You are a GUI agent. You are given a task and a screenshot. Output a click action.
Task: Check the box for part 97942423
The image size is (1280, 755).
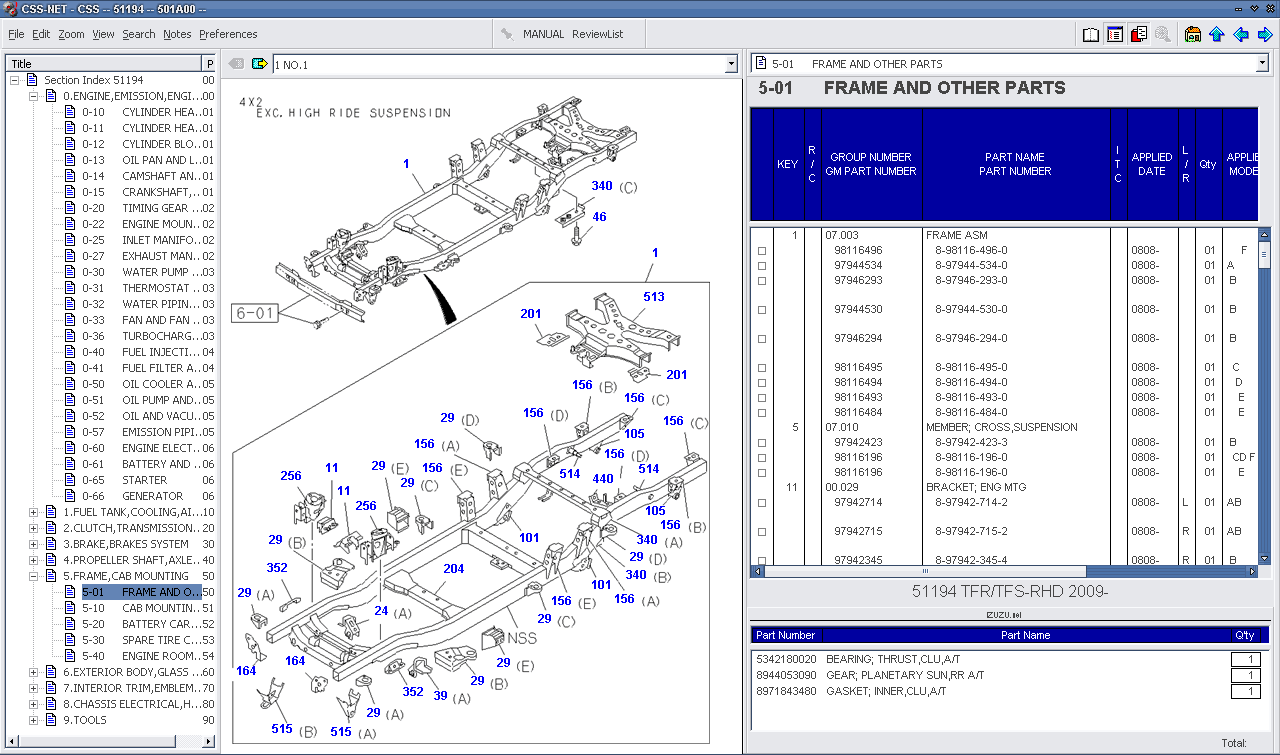point(762,441)
